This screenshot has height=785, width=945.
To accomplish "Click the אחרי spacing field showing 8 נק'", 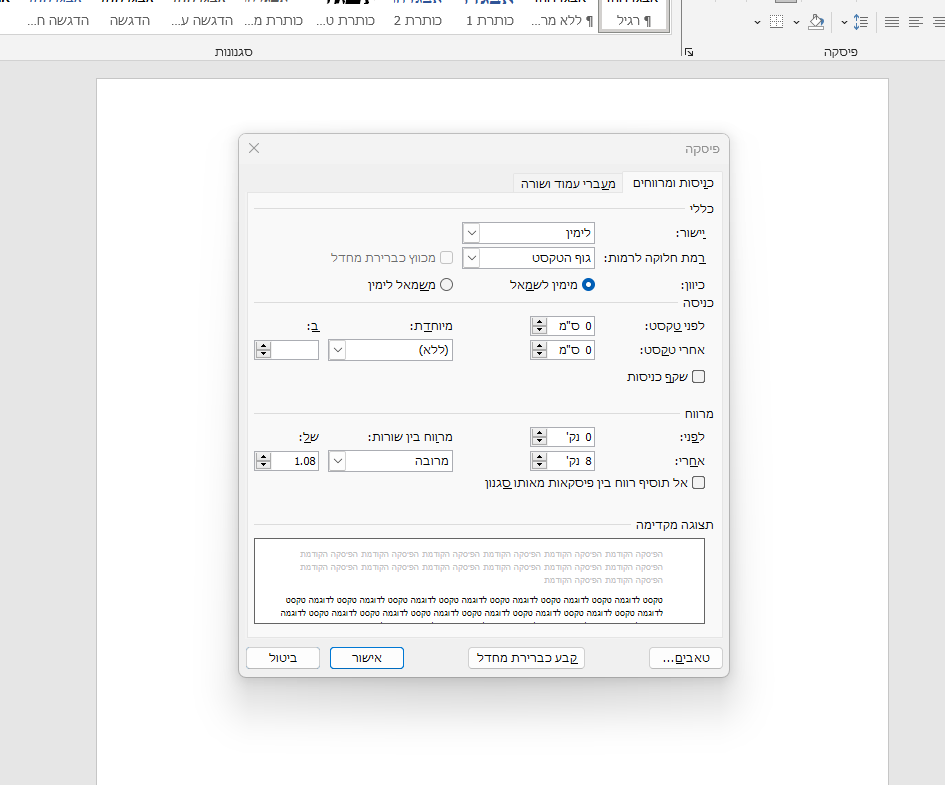I will pos(570,461).
